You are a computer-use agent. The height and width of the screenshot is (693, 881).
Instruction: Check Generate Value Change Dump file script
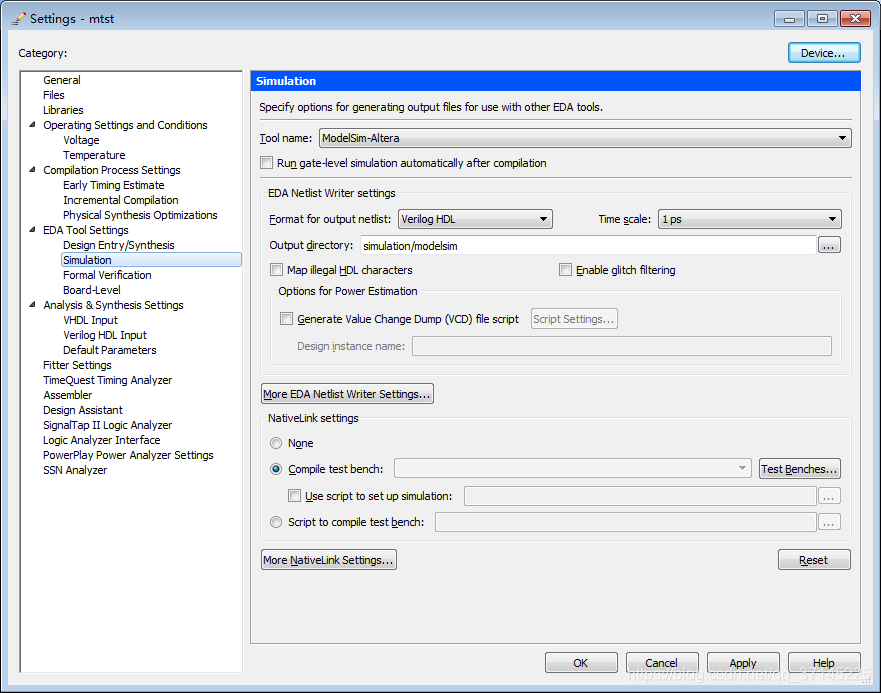click(x=287, y=319)
